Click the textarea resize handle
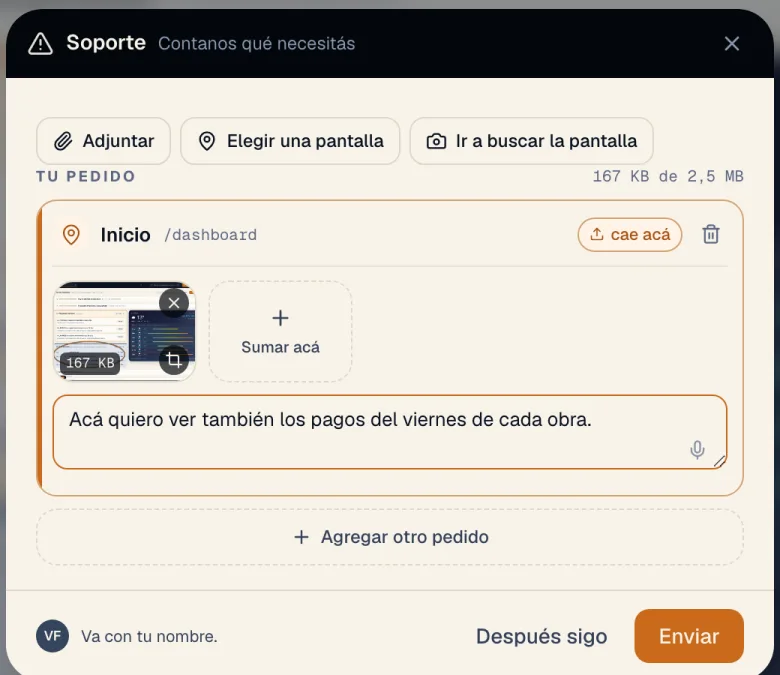 (x=720, y=462)
